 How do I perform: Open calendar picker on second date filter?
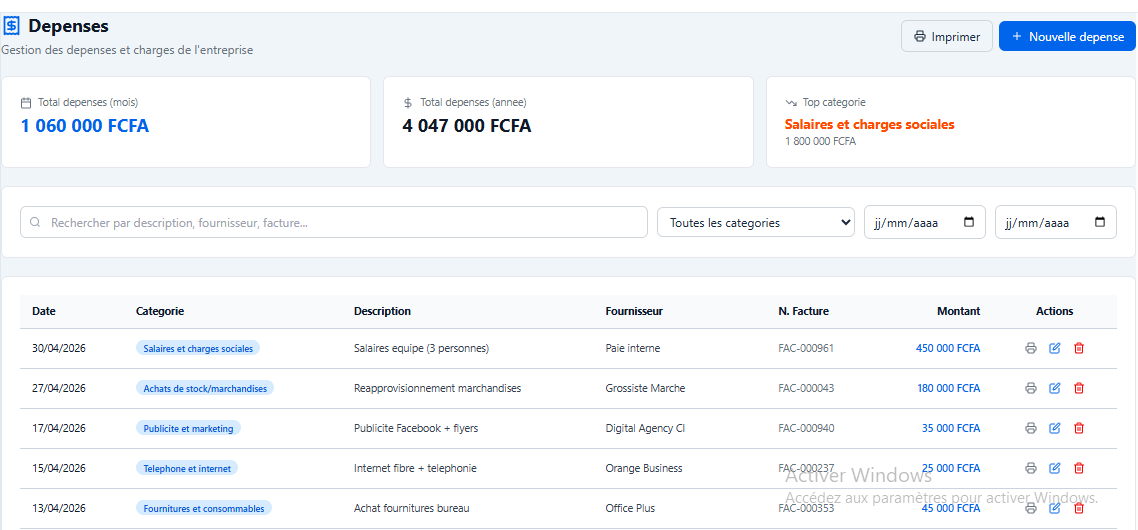point(1100,223)
